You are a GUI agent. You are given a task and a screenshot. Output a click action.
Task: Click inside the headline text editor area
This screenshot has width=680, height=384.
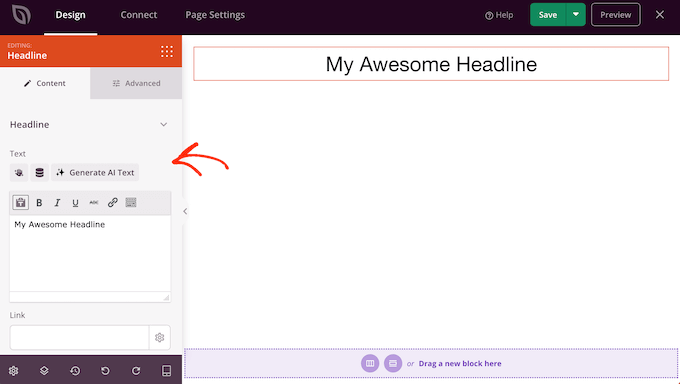[90, 253]
